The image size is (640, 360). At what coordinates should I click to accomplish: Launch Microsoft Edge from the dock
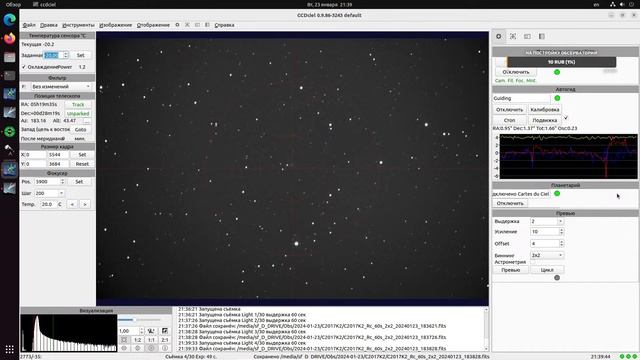9,19
